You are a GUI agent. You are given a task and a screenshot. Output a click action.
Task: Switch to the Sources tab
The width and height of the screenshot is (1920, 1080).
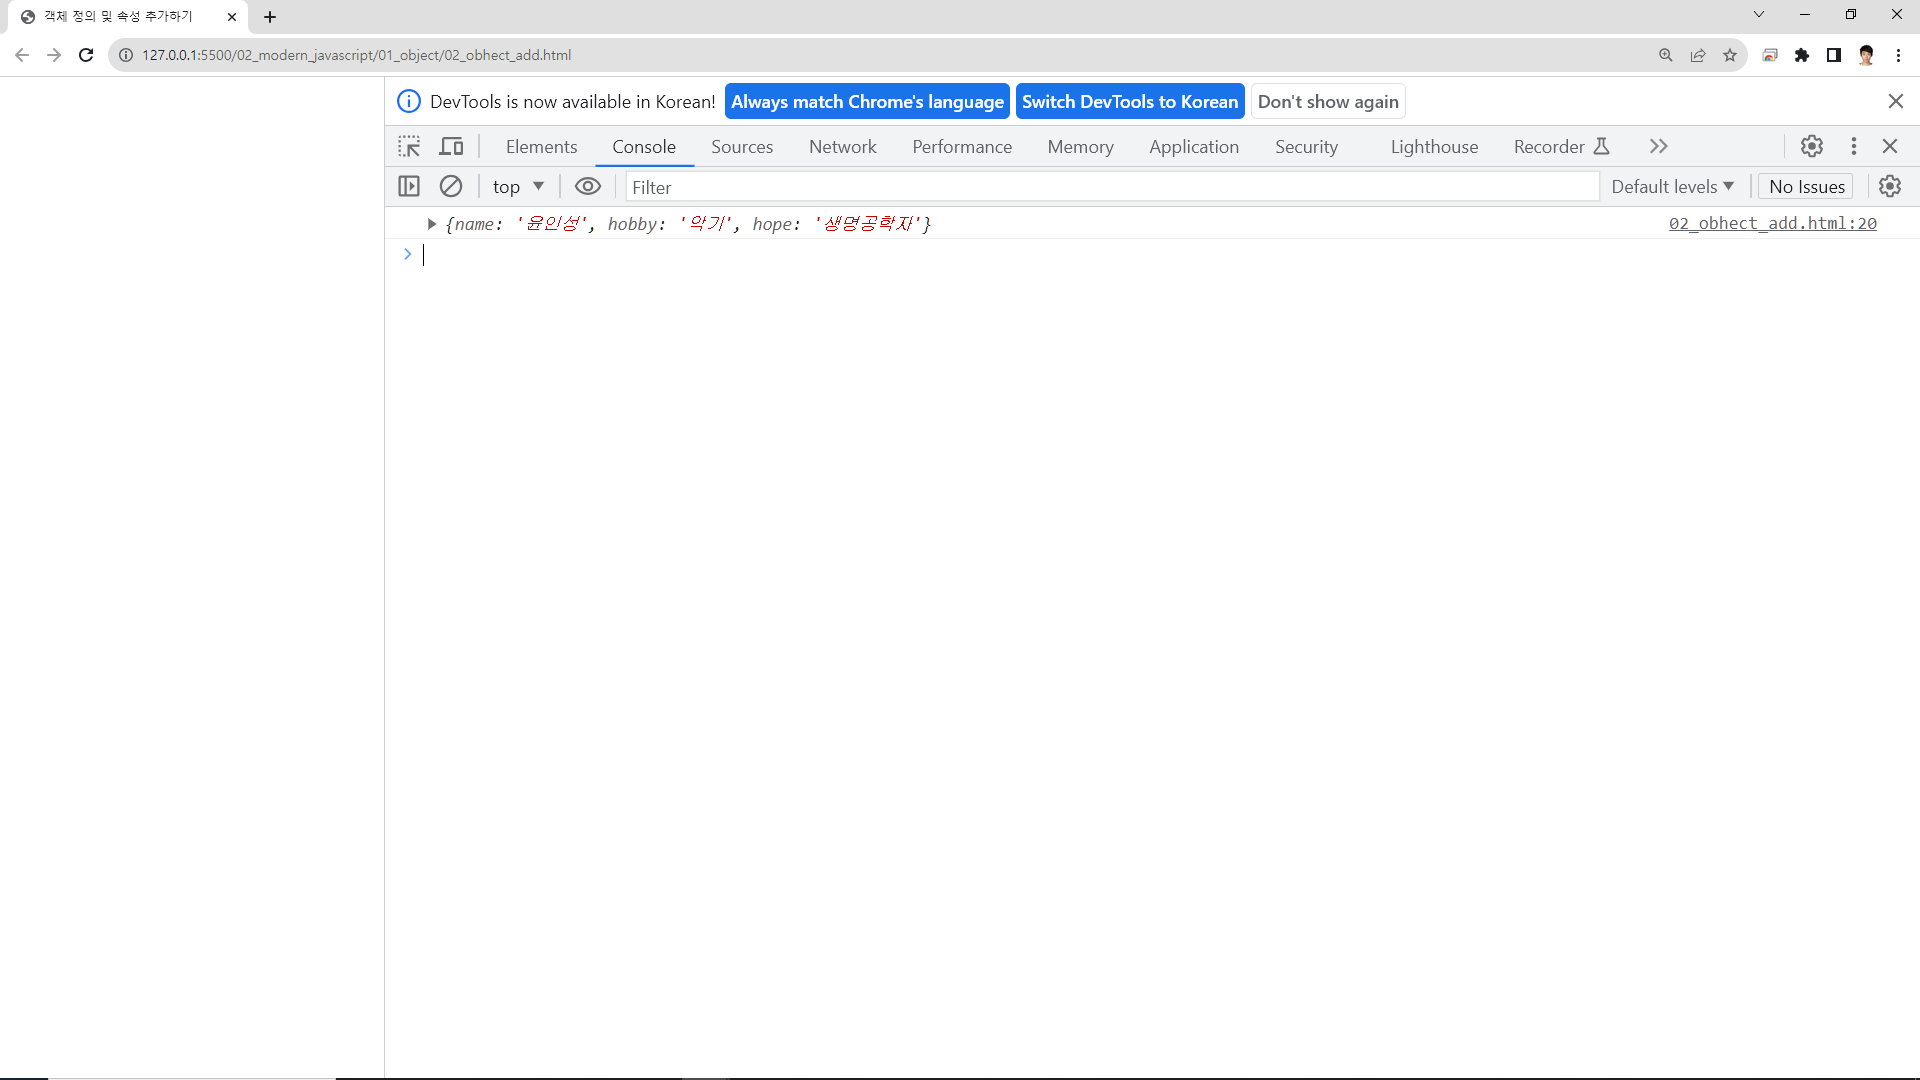coord(741,147)
